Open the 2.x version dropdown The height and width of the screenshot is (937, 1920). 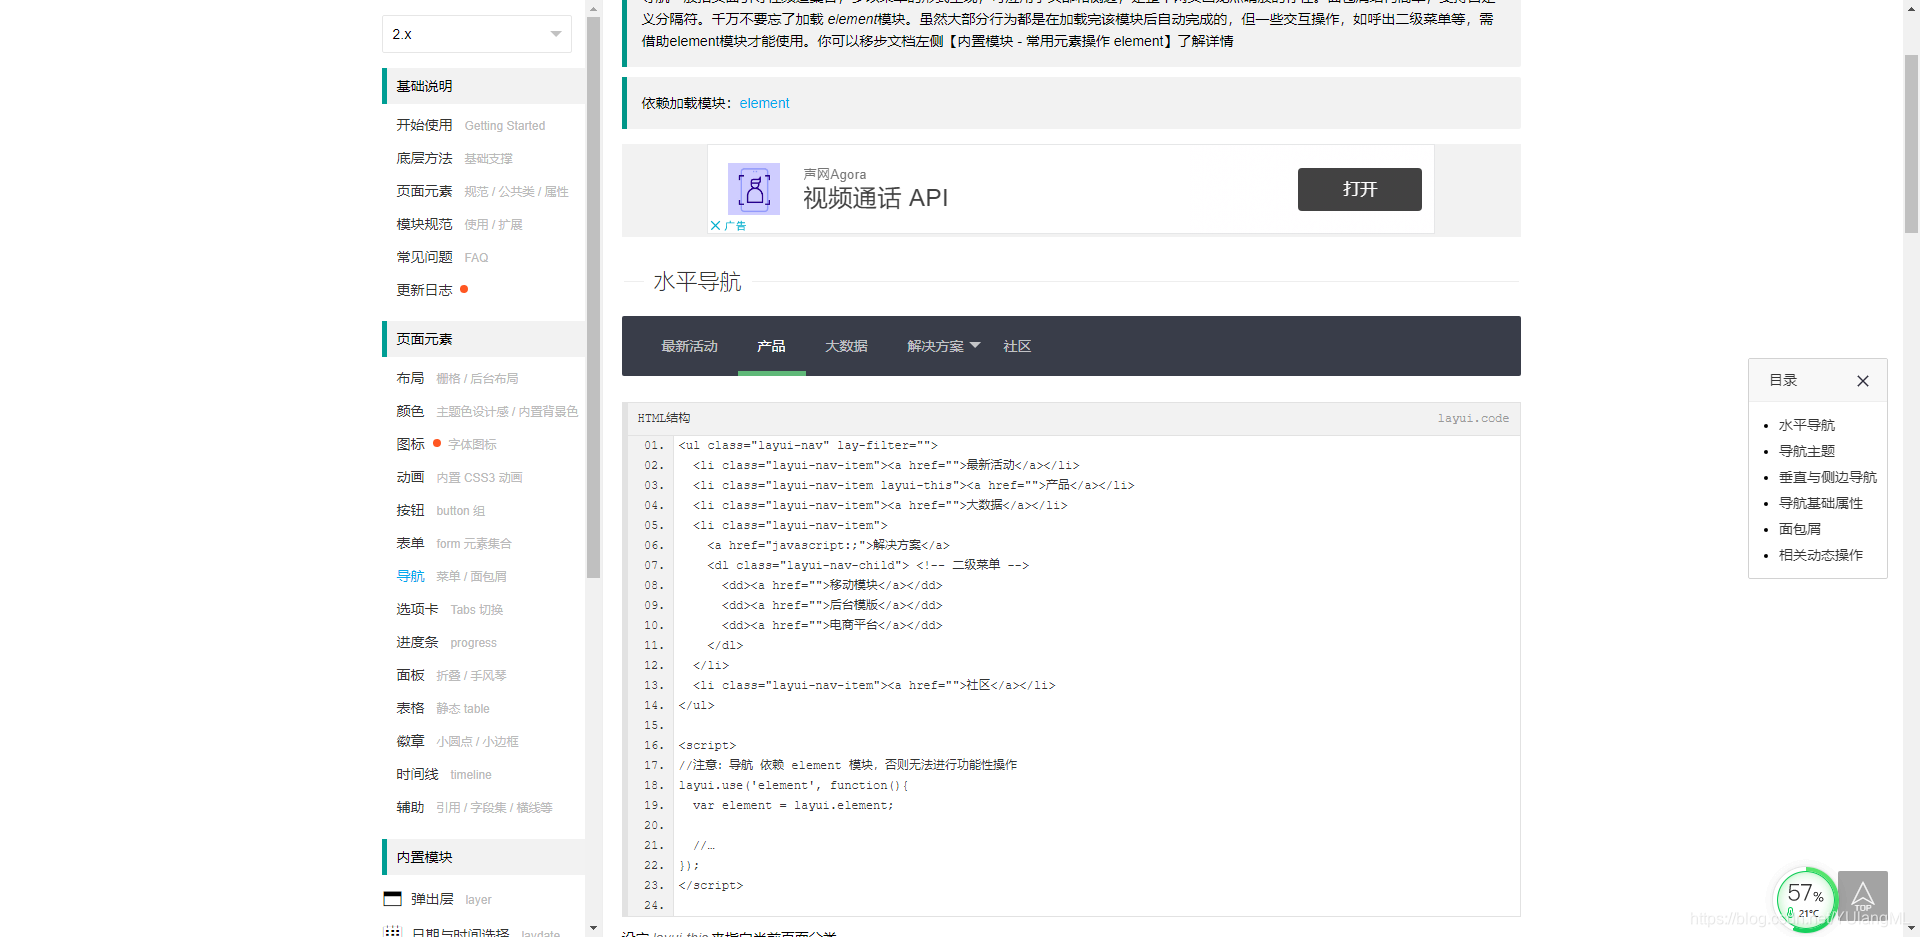(x=476, y=33)
